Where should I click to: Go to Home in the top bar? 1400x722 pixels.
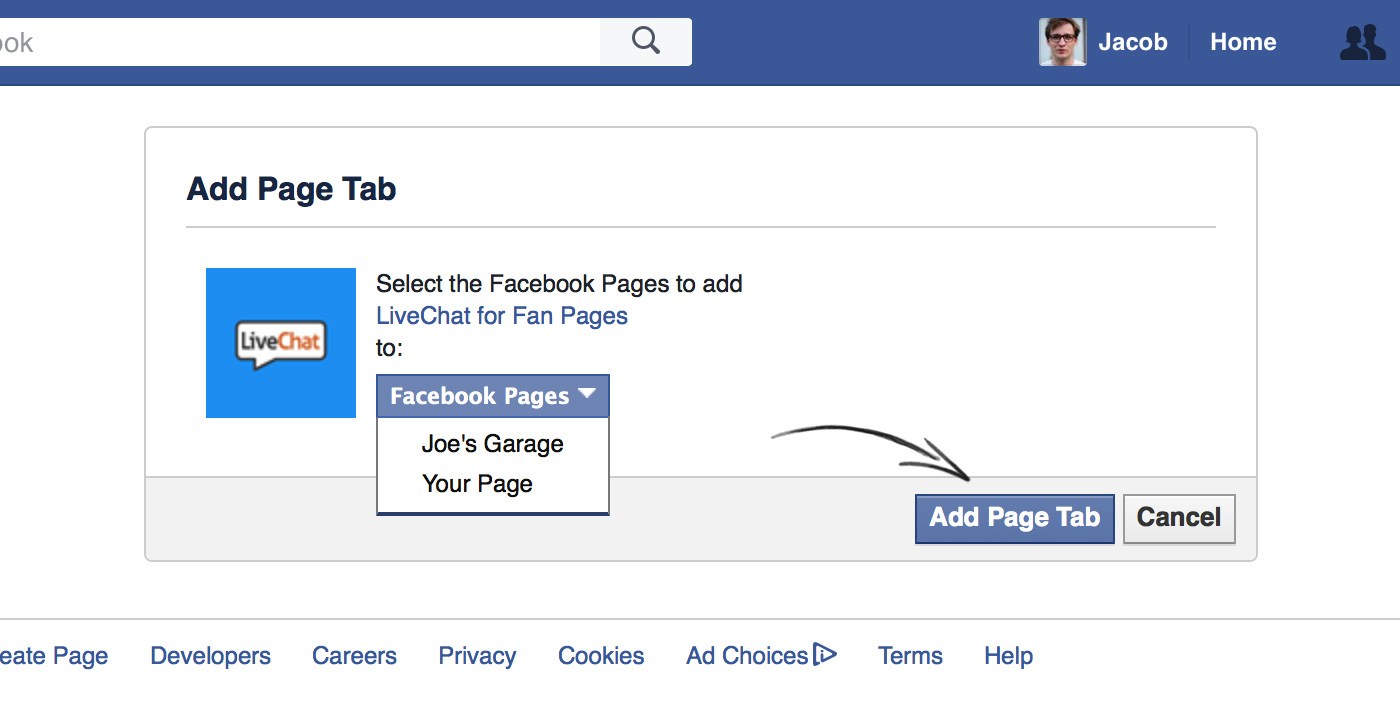tap(1243, 42)
